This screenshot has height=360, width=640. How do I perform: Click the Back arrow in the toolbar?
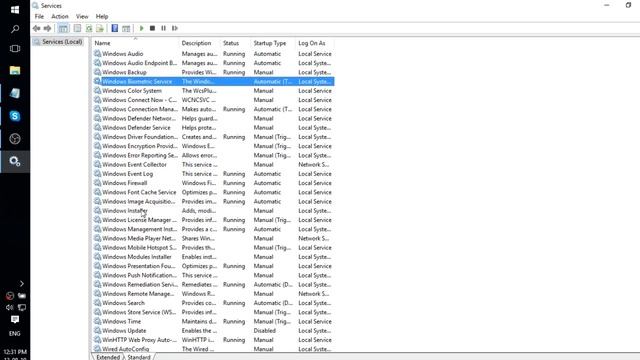pyautogui.click(x=37, y=28)
